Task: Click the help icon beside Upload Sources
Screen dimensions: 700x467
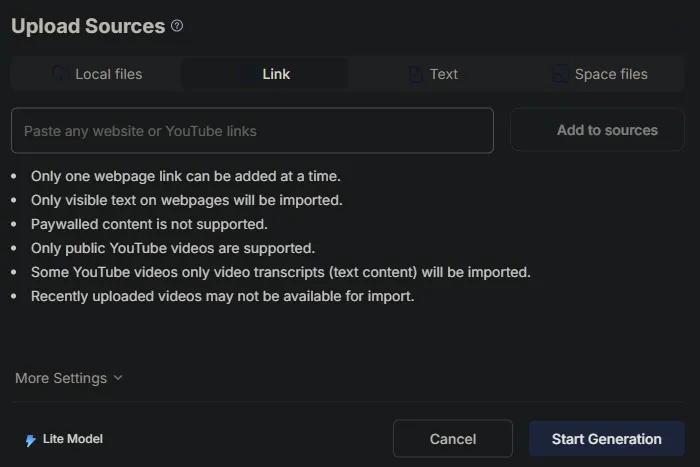Action: (x=177, y=27)
